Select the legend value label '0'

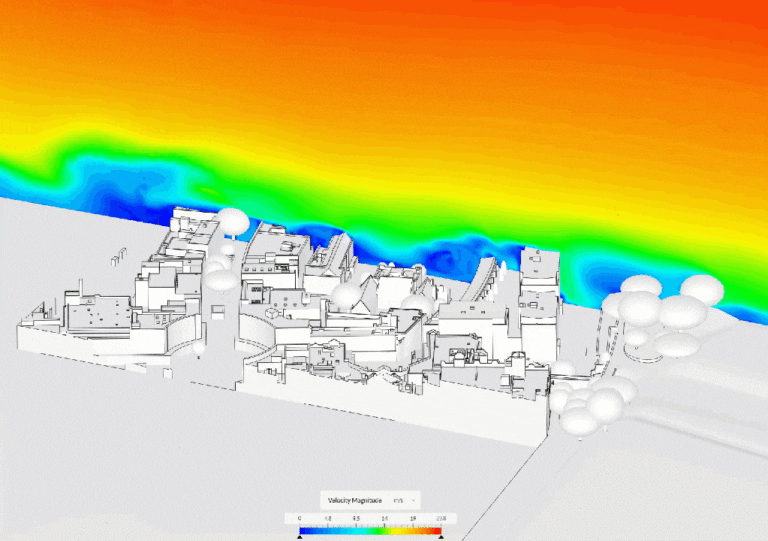click(x=300, y=518)
